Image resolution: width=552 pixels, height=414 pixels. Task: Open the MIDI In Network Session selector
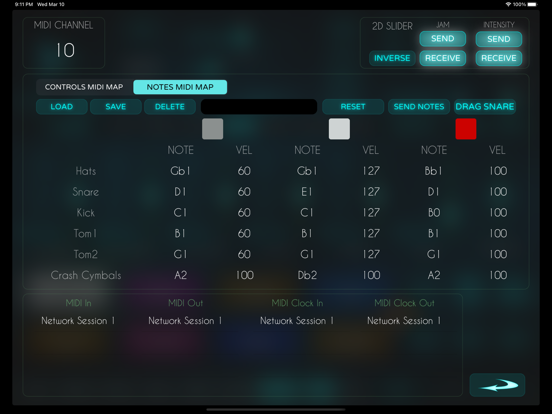[x=78, y=321]
